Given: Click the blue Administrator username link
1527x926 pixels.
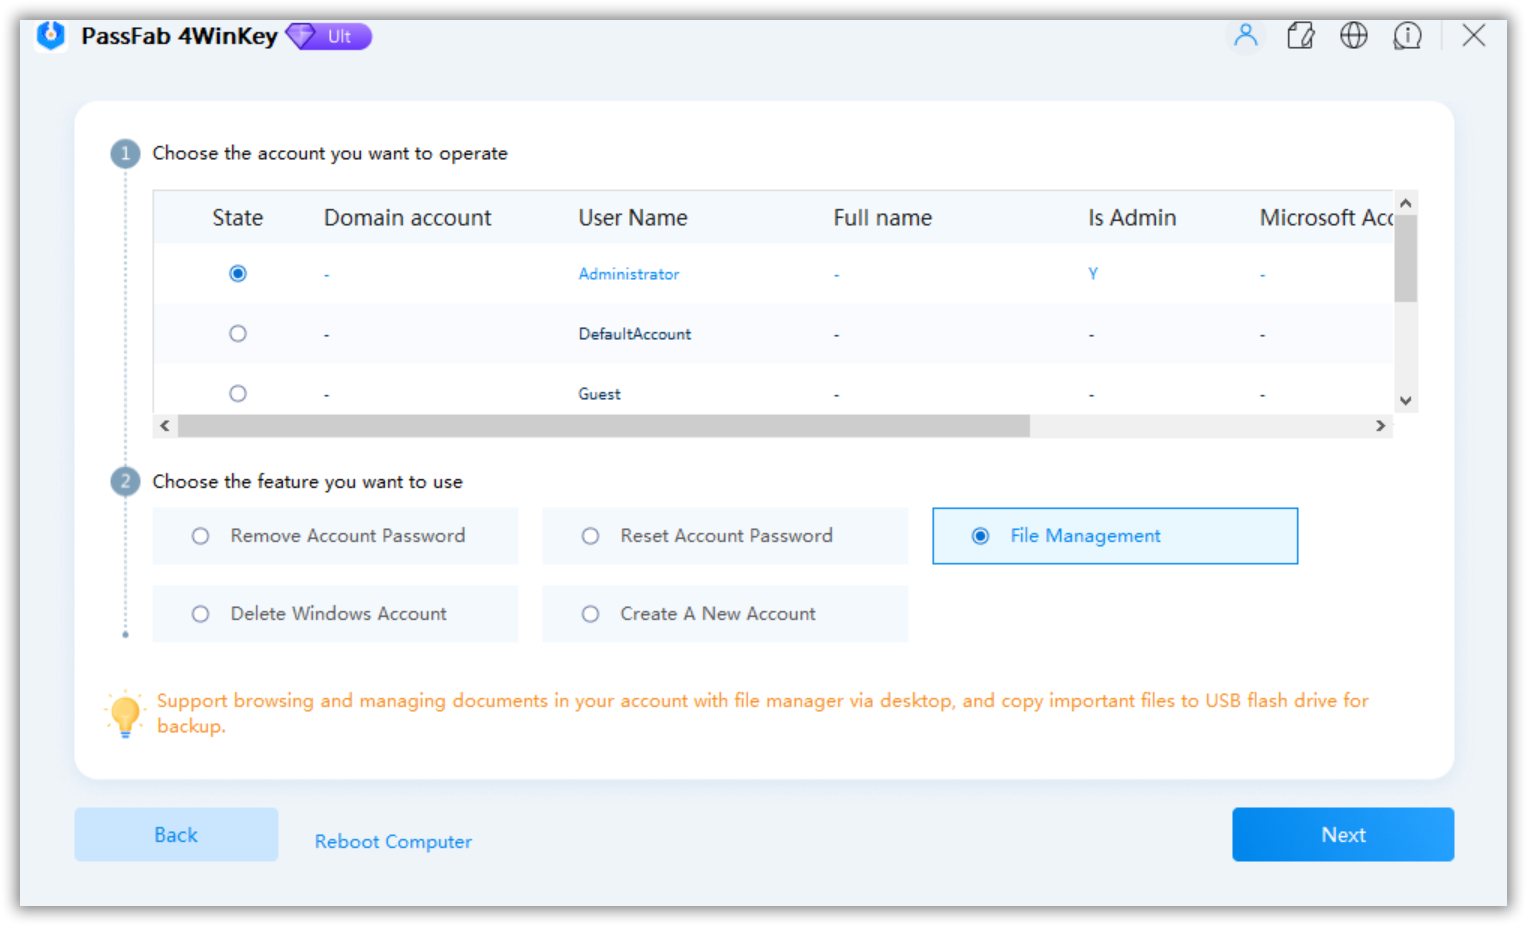Looking at the screenshot, I should click(628, 273).
